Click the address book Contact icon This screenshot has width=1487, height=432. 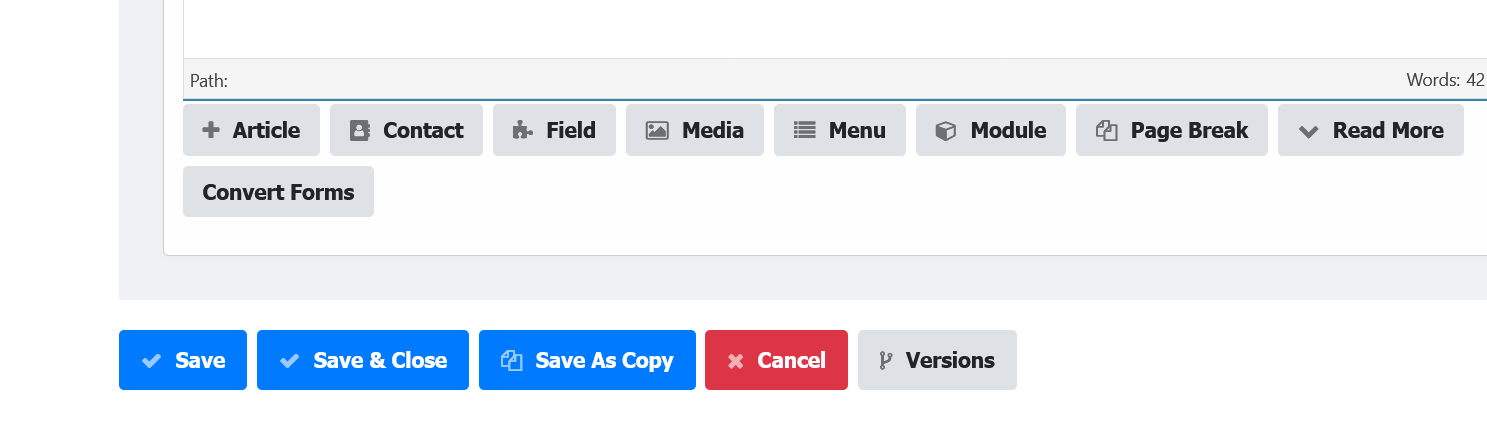[360, 131]
